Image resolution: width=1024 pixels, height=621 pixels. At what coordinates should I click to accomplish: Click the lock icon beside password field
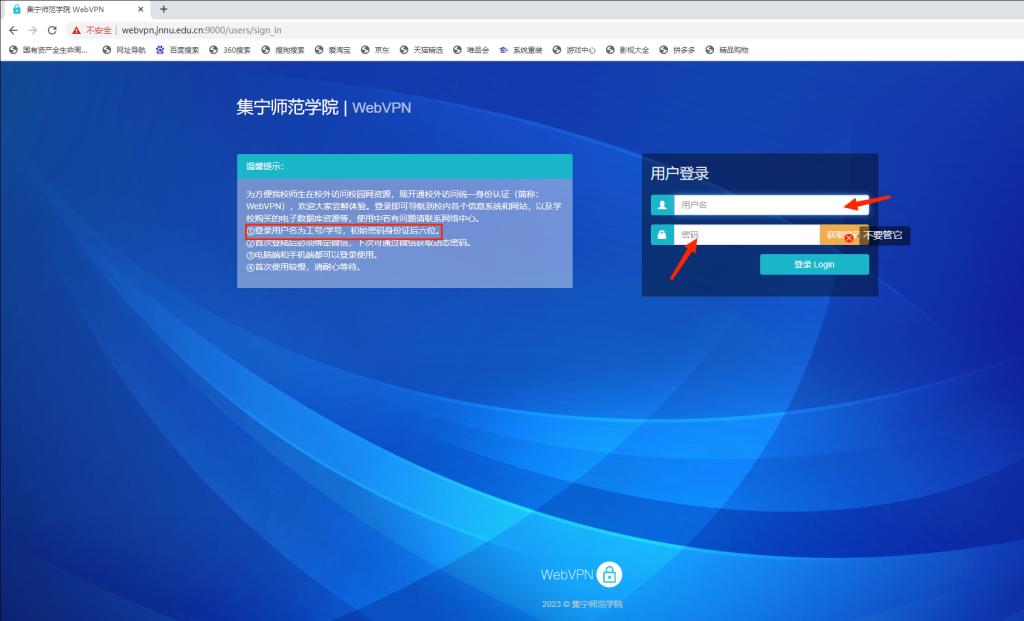click(x=662, y=235)
